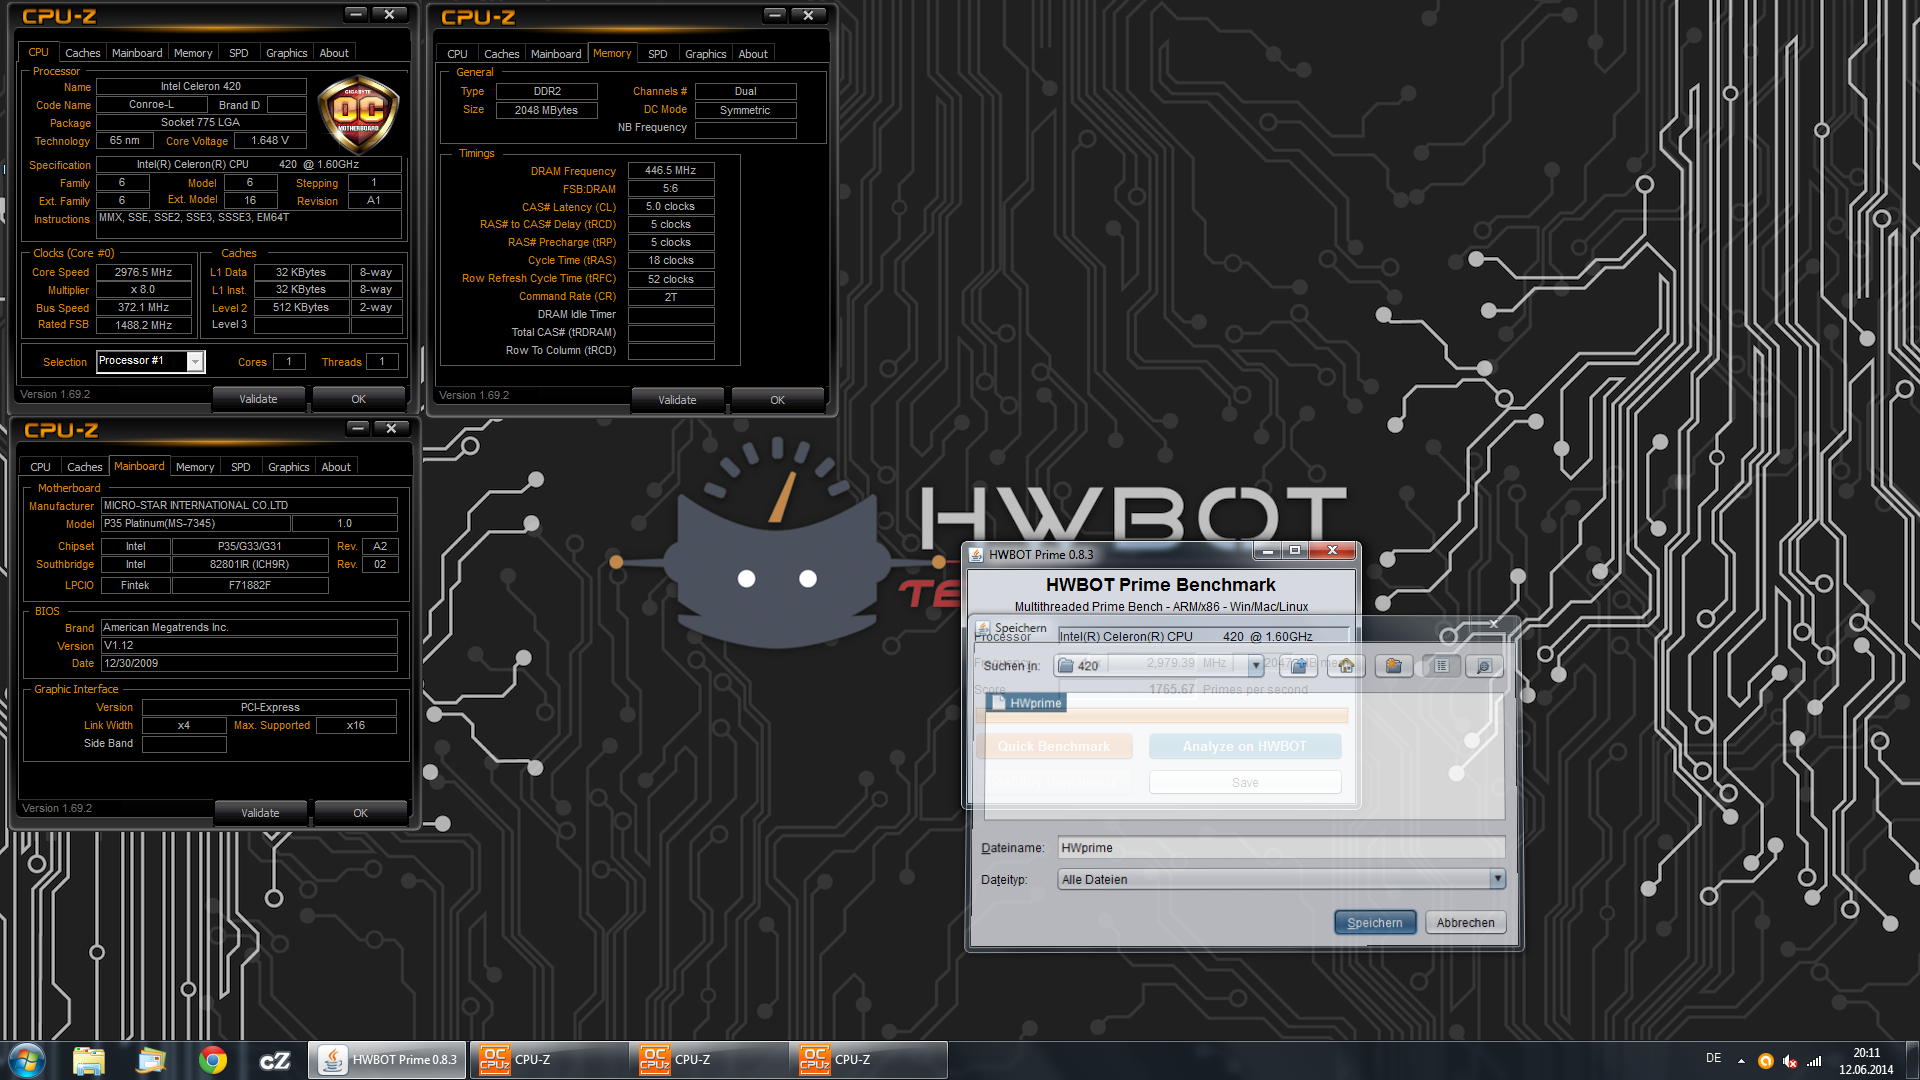Cancel the dialog with Abbrechen
This screenshot has width=1920, height=1080.
coord(1465,923)
